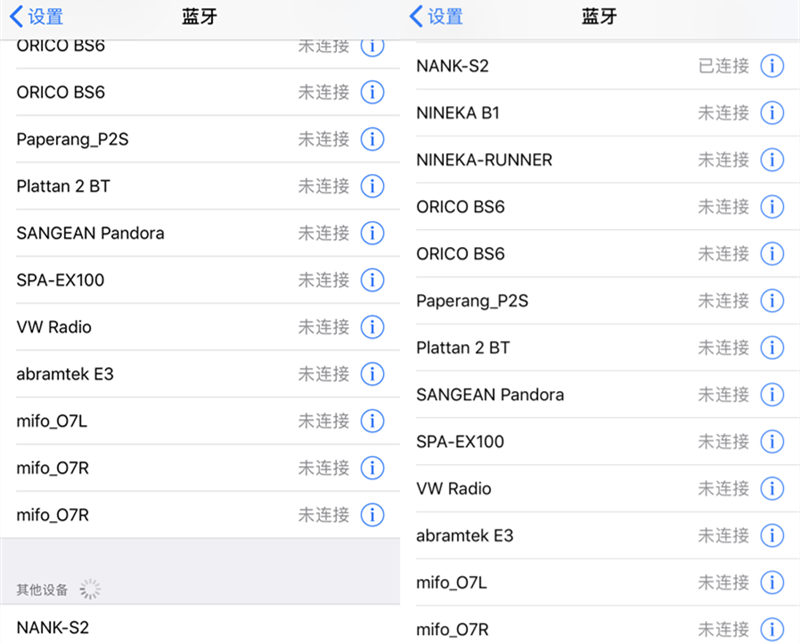
Task: Open info icon of connected NANK-S2, right screen
Action: coord(772,66)
